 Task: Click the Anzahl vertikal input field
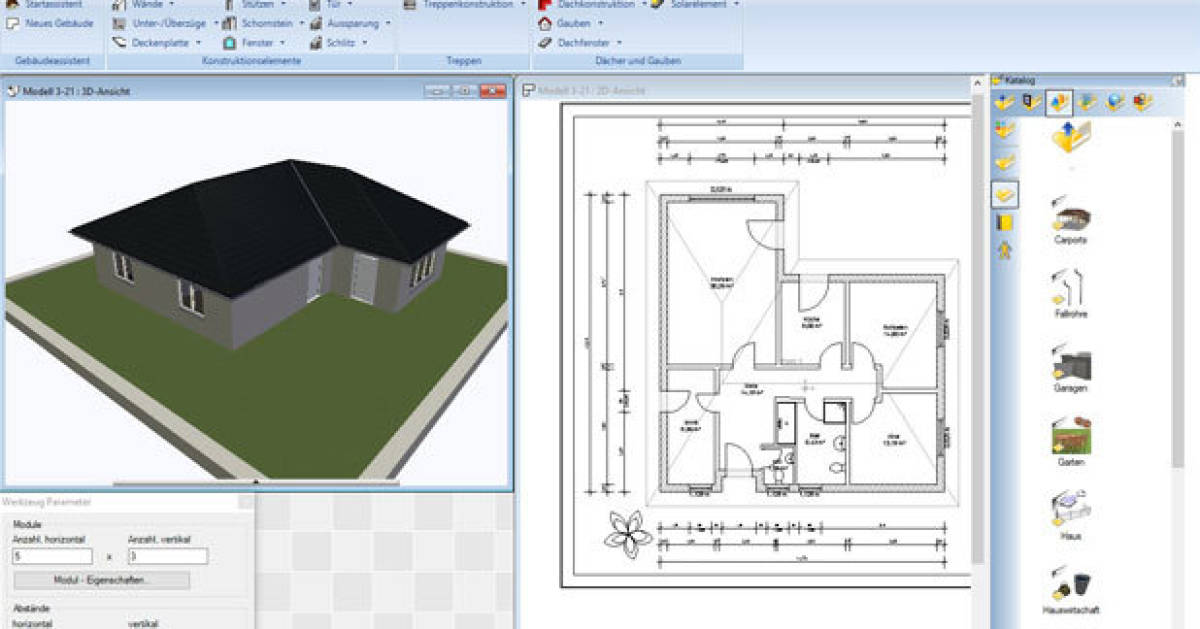click(x=168, y=556)
